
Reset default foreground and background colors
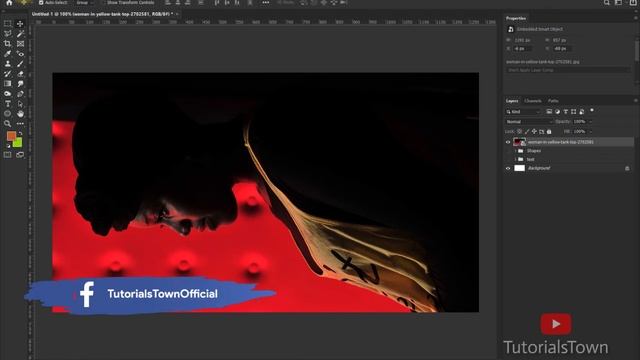pyautogui.click(x=8, y=146)
